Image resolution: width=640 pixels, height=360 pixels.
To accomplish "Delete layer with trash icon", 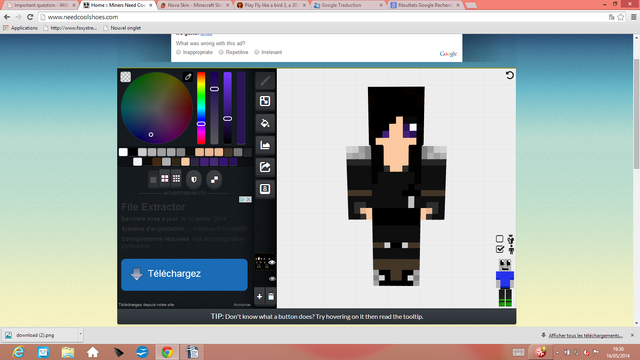I will pyautogui.click(x=271, y=297).
